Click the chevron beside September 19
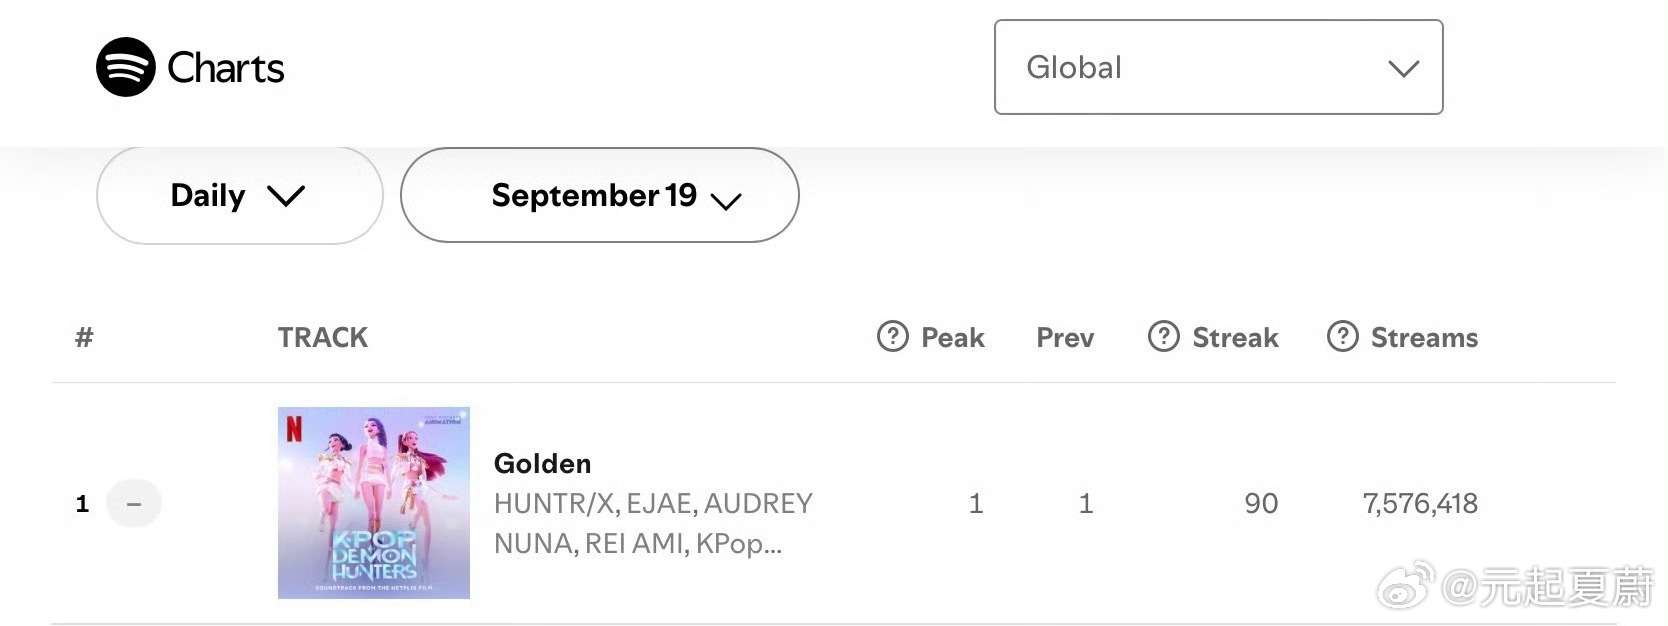This screenshot has height=626, width=1668. point(725,201)
